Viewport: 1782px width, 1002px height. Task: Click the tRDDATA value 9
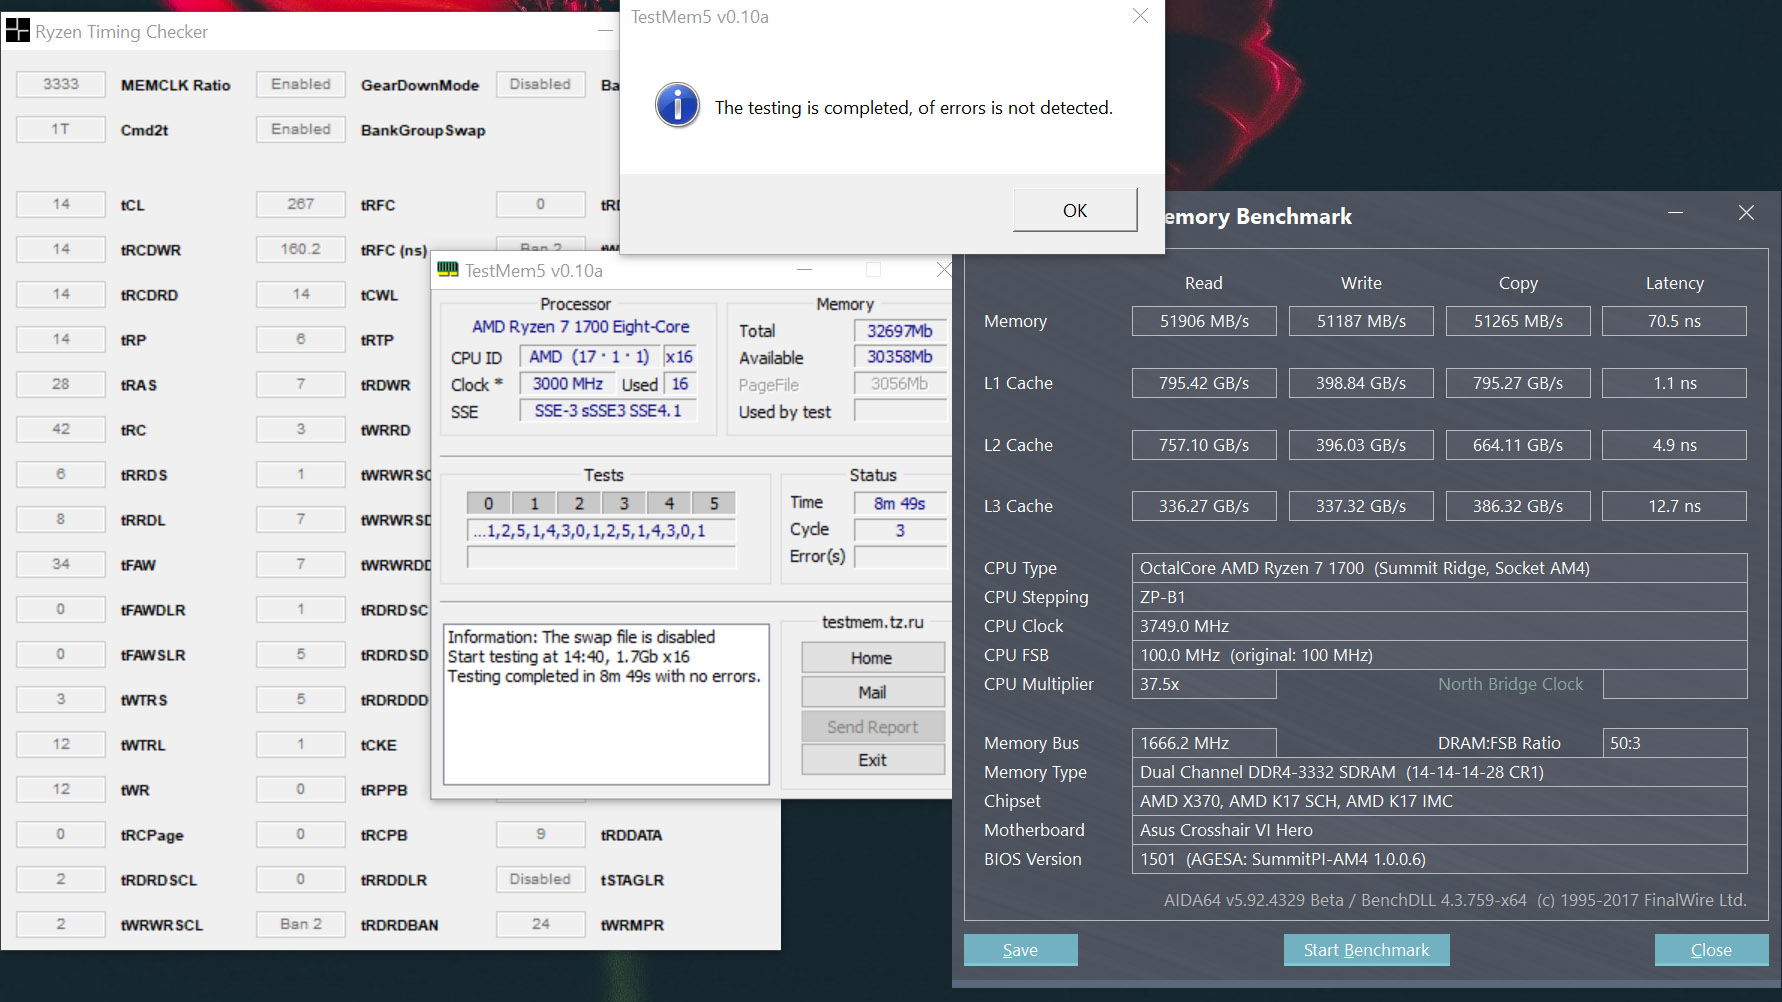tap(541, 834)
